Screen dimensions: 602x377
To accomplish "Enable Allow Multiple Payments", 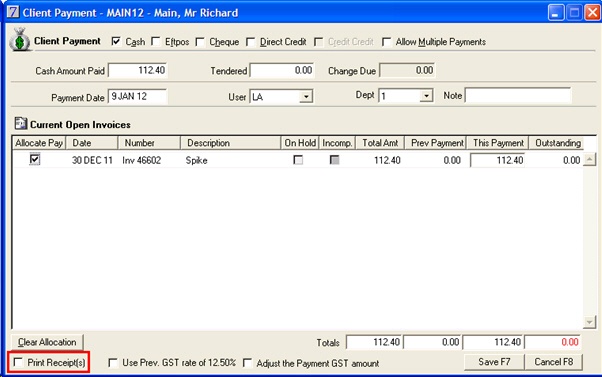I will click(x=386, y=41).
